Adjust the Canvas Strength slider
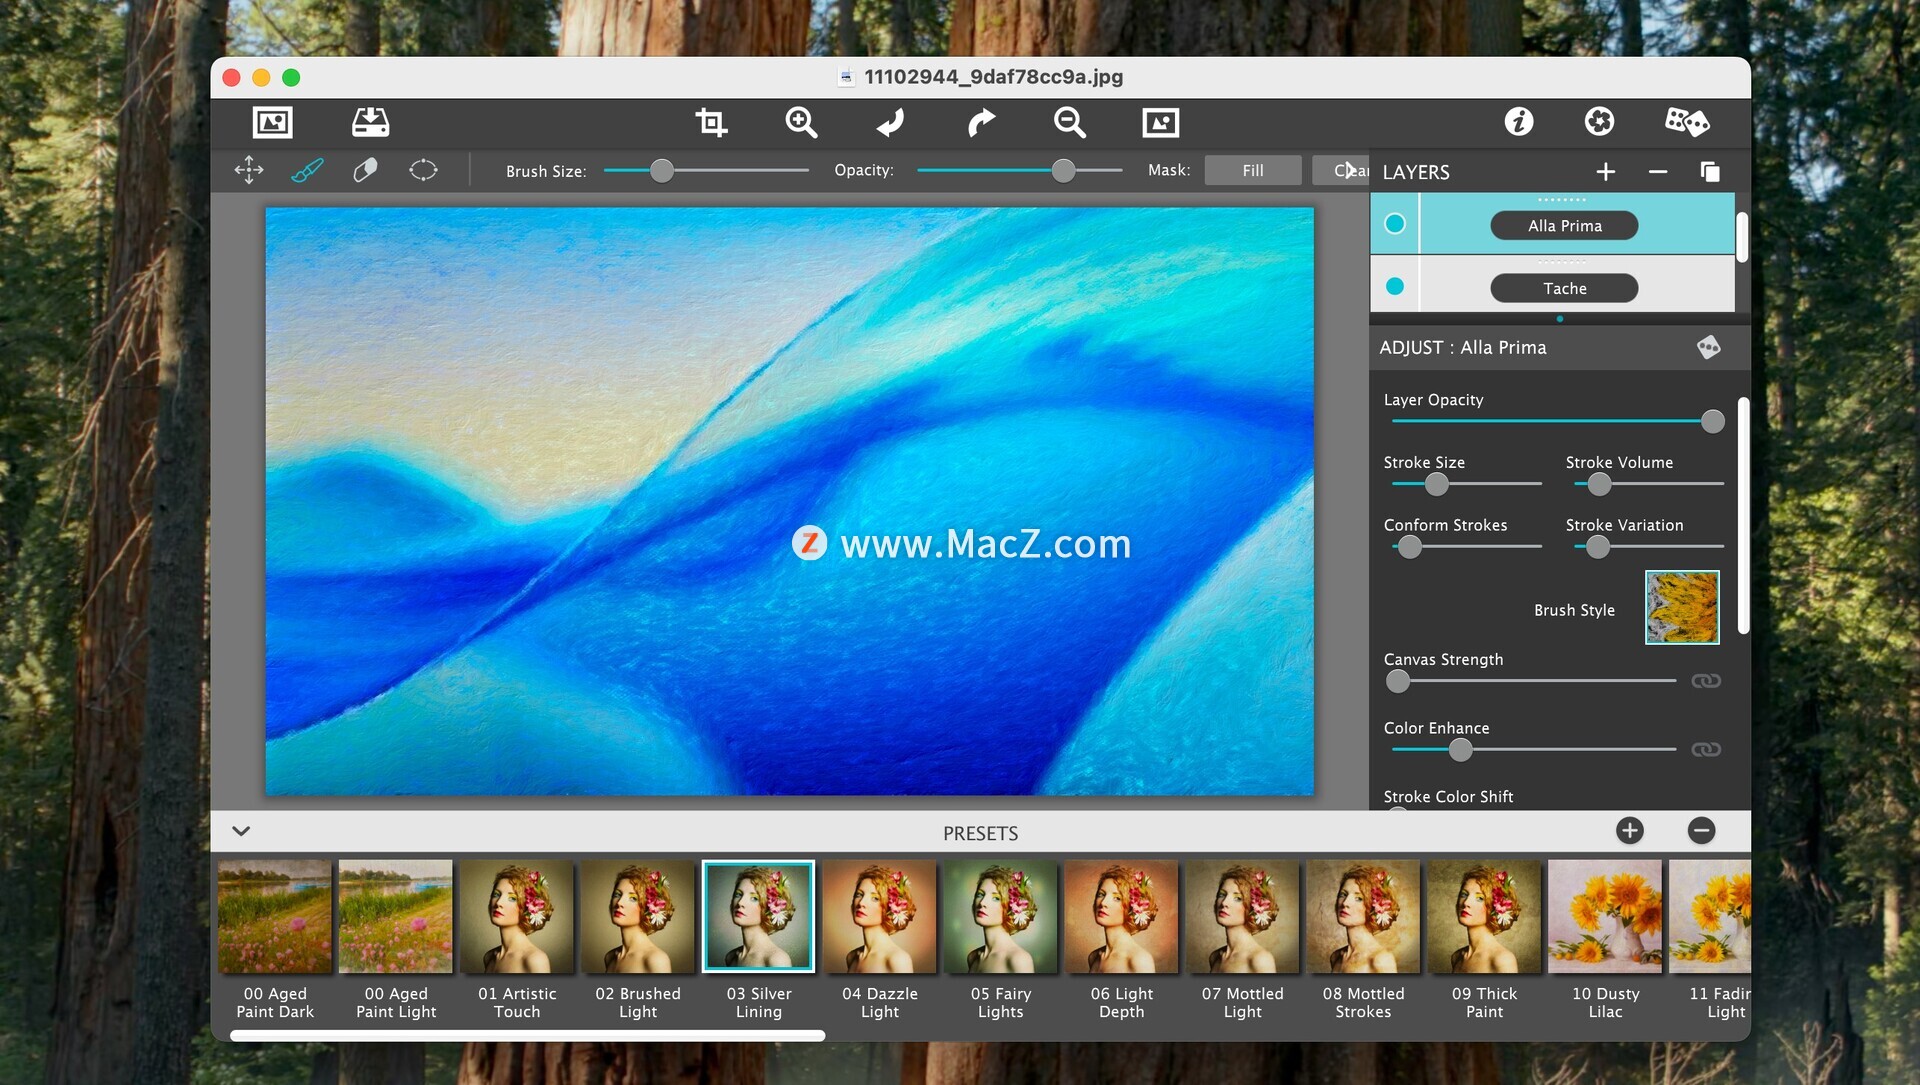 [x=1531, y=681]
